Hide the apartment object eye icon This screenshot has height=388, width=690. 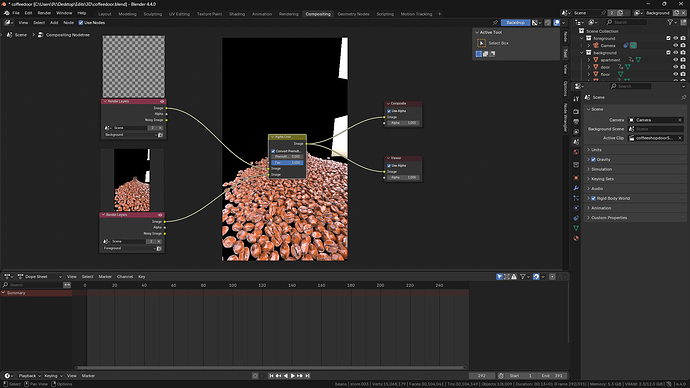coord(675,60)
